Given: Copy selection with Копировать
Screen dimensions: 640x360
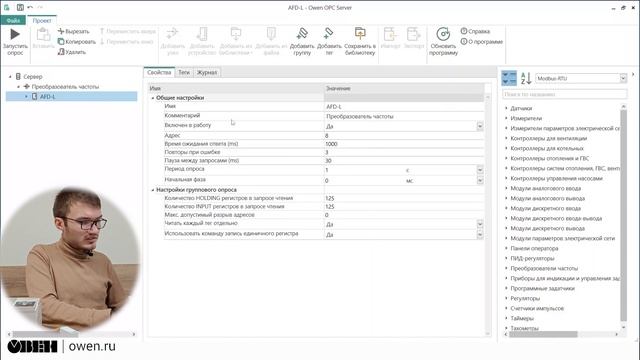Looking at the screenshot, I should click(77, 42).
